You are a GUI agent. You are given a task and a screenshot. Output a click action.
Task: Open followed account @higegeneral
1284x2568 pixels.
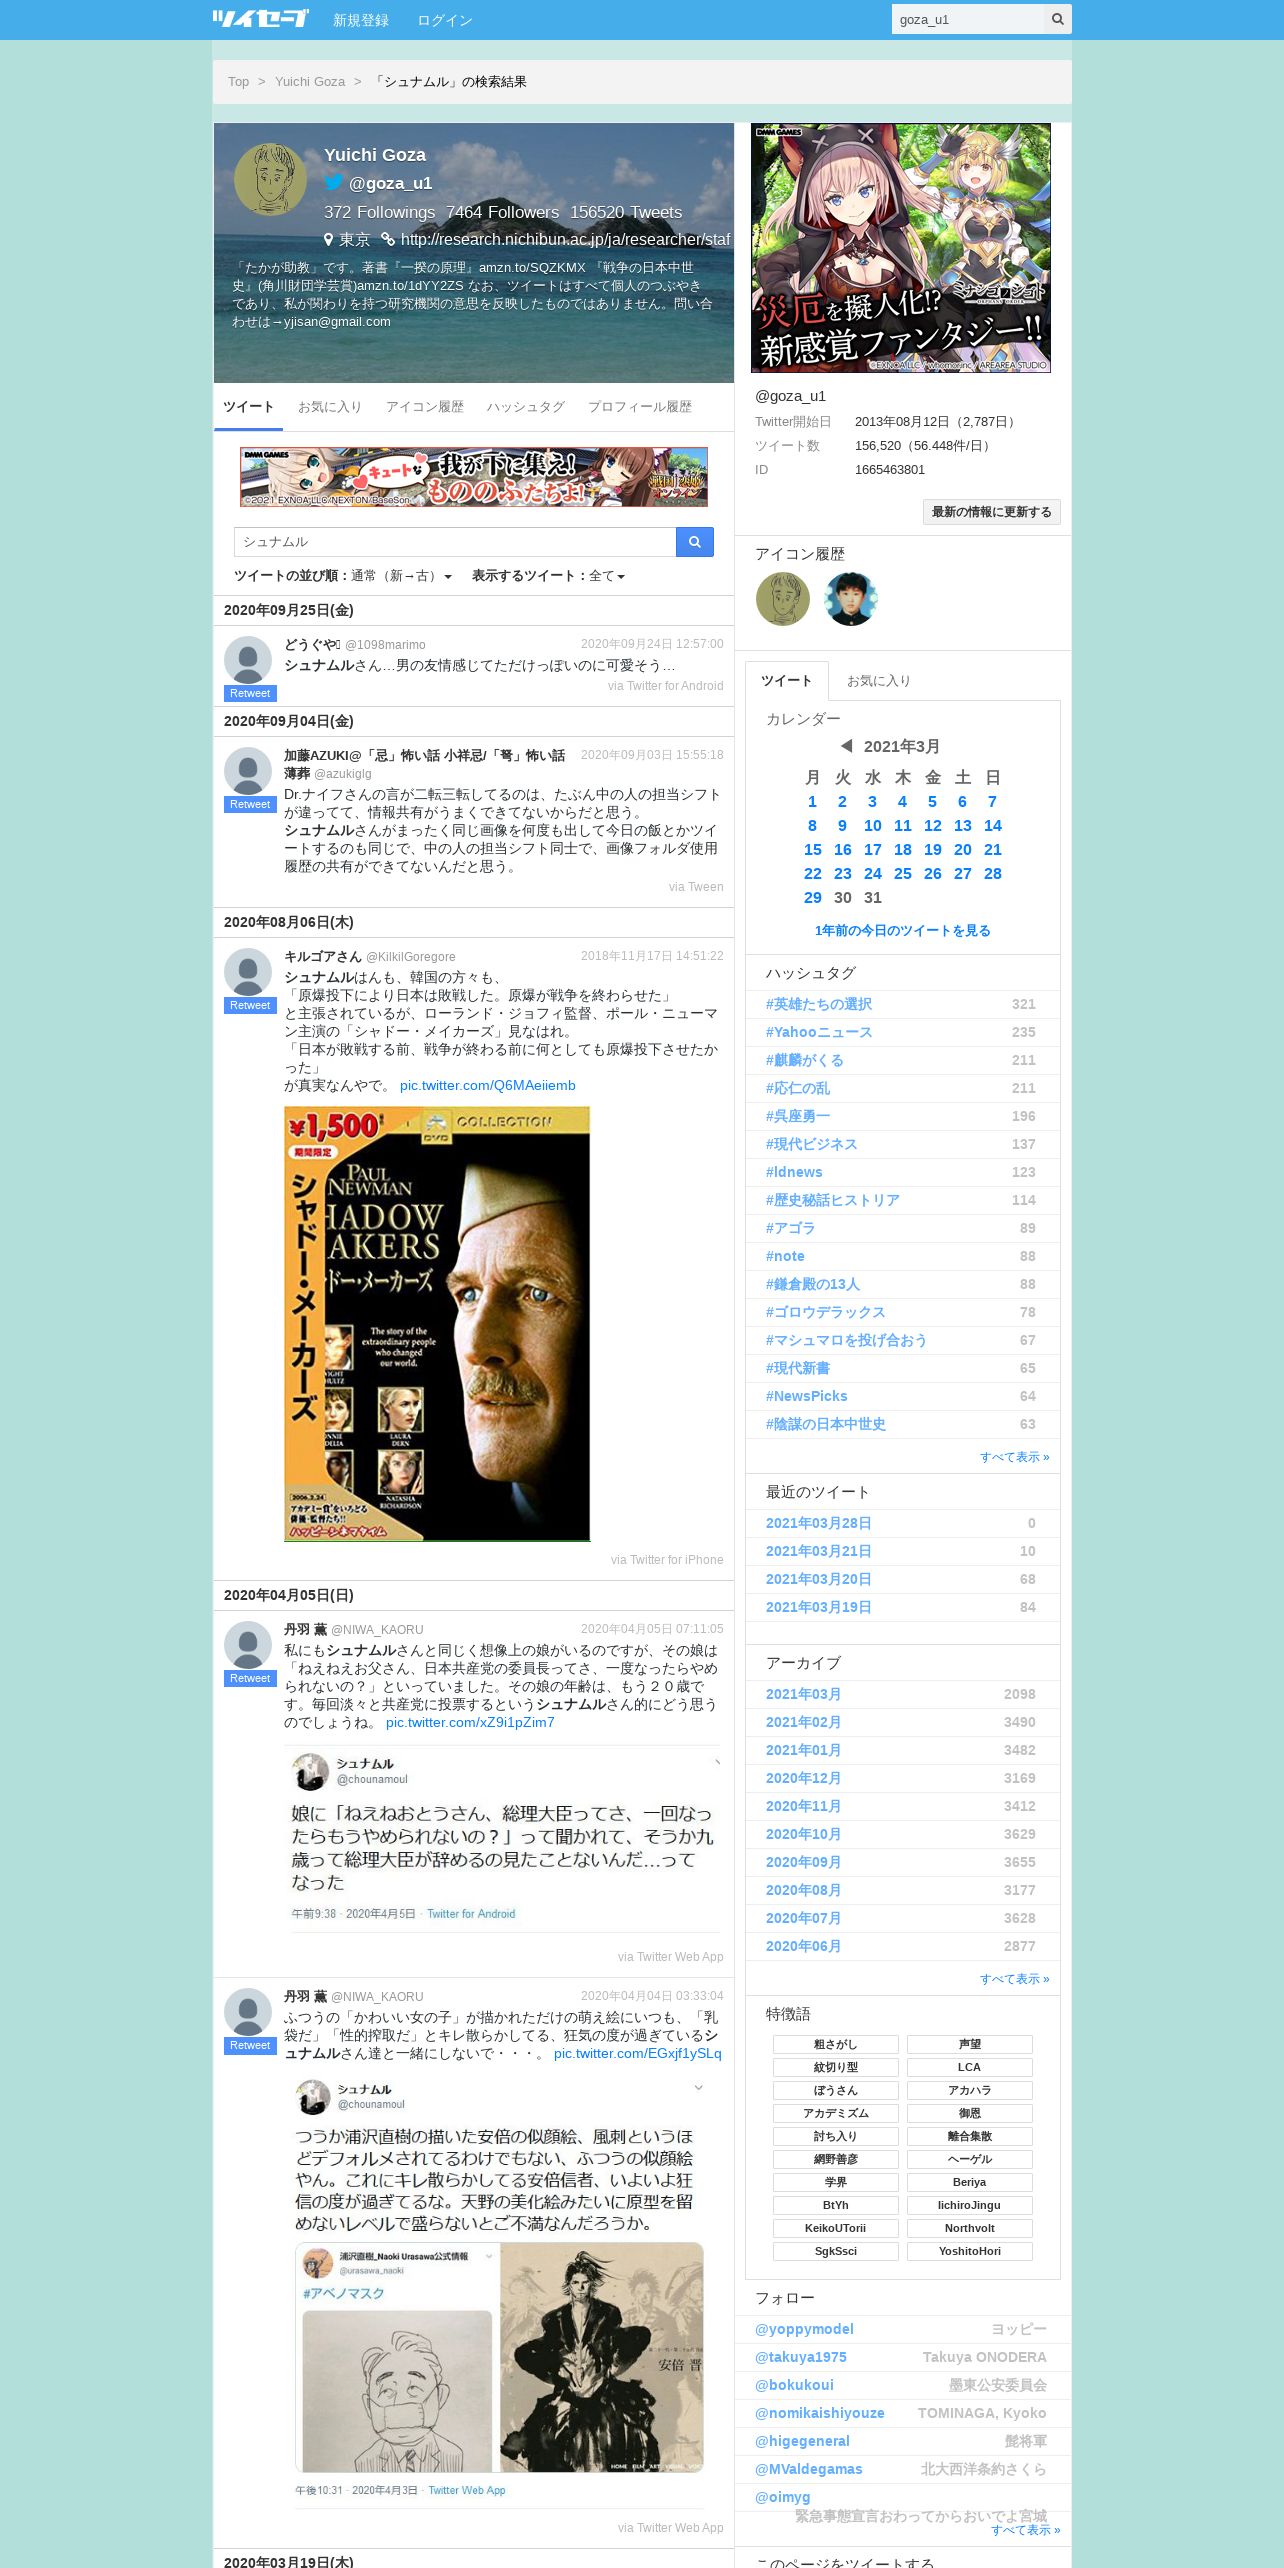coord(802,2441)
